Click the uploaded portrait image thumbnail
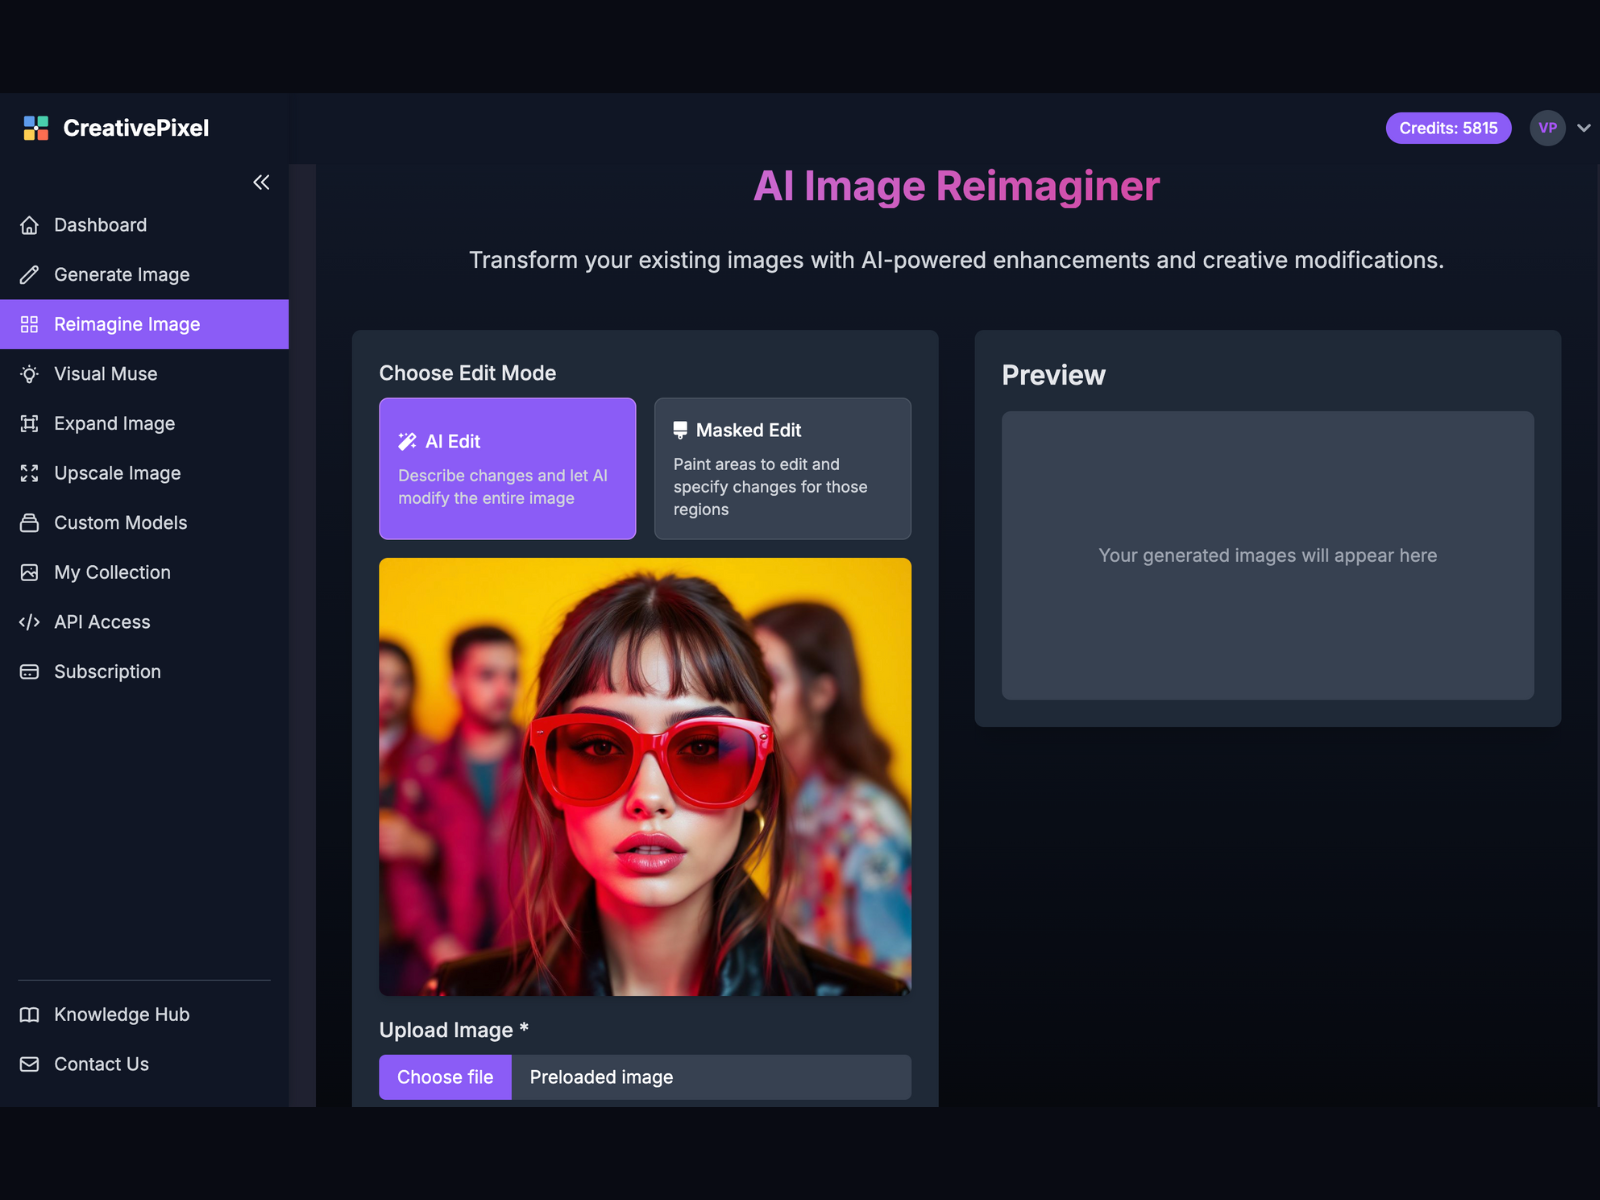The image size is (1600, 1200). tap(645, 777)
